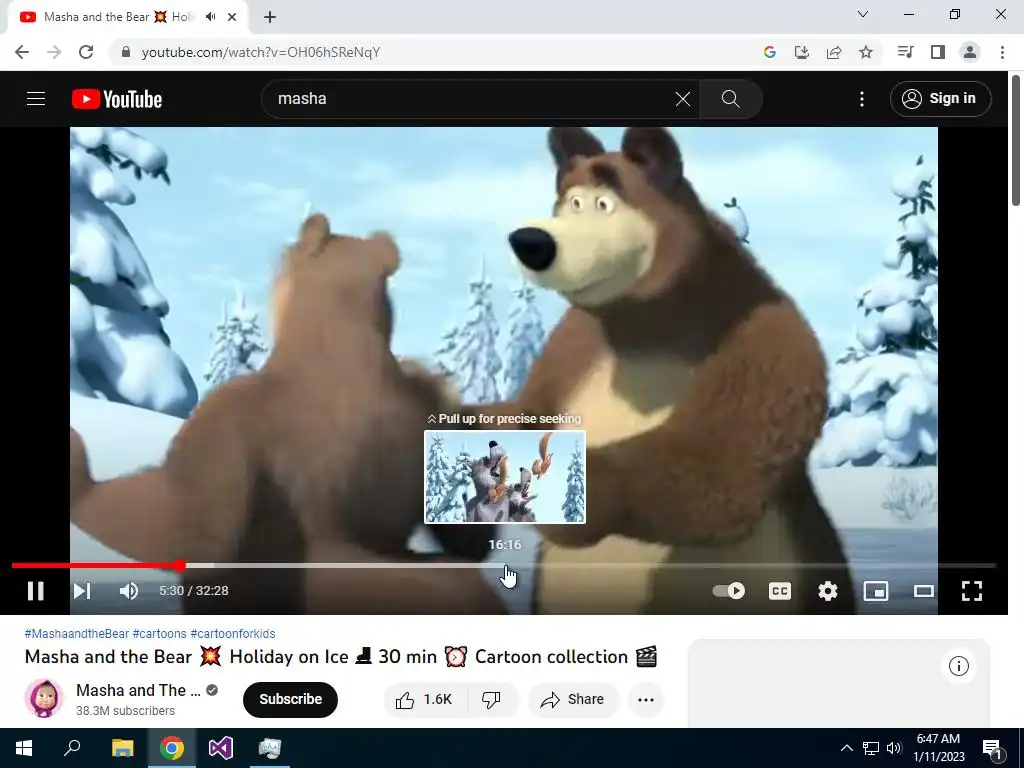The width and height of the screenshot is (1024, 768).
Task: Open the tab search dropdown arrow
Action: click(x=863, y=14)
